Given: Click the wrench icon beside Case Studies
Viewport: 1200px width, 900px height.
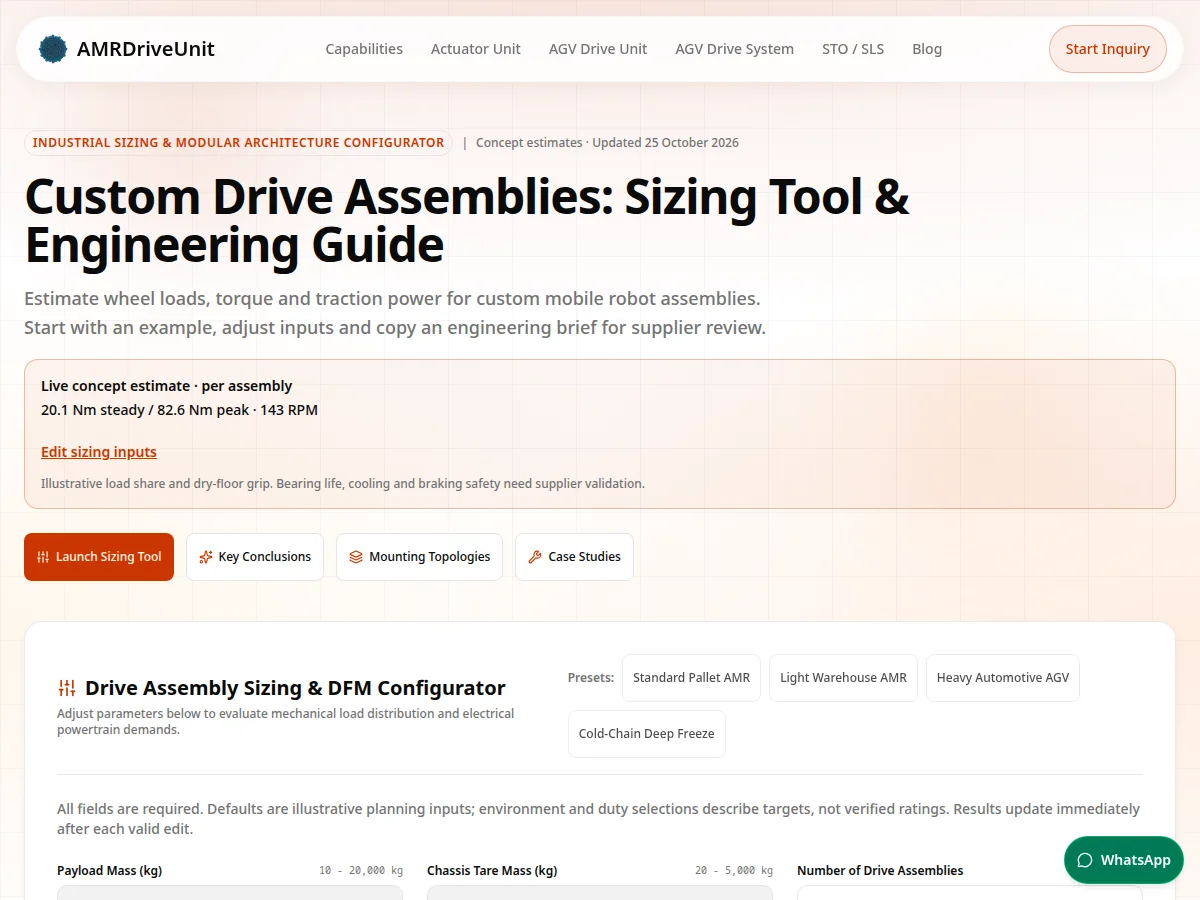Looking at the screenshot, I should [535, 557].
